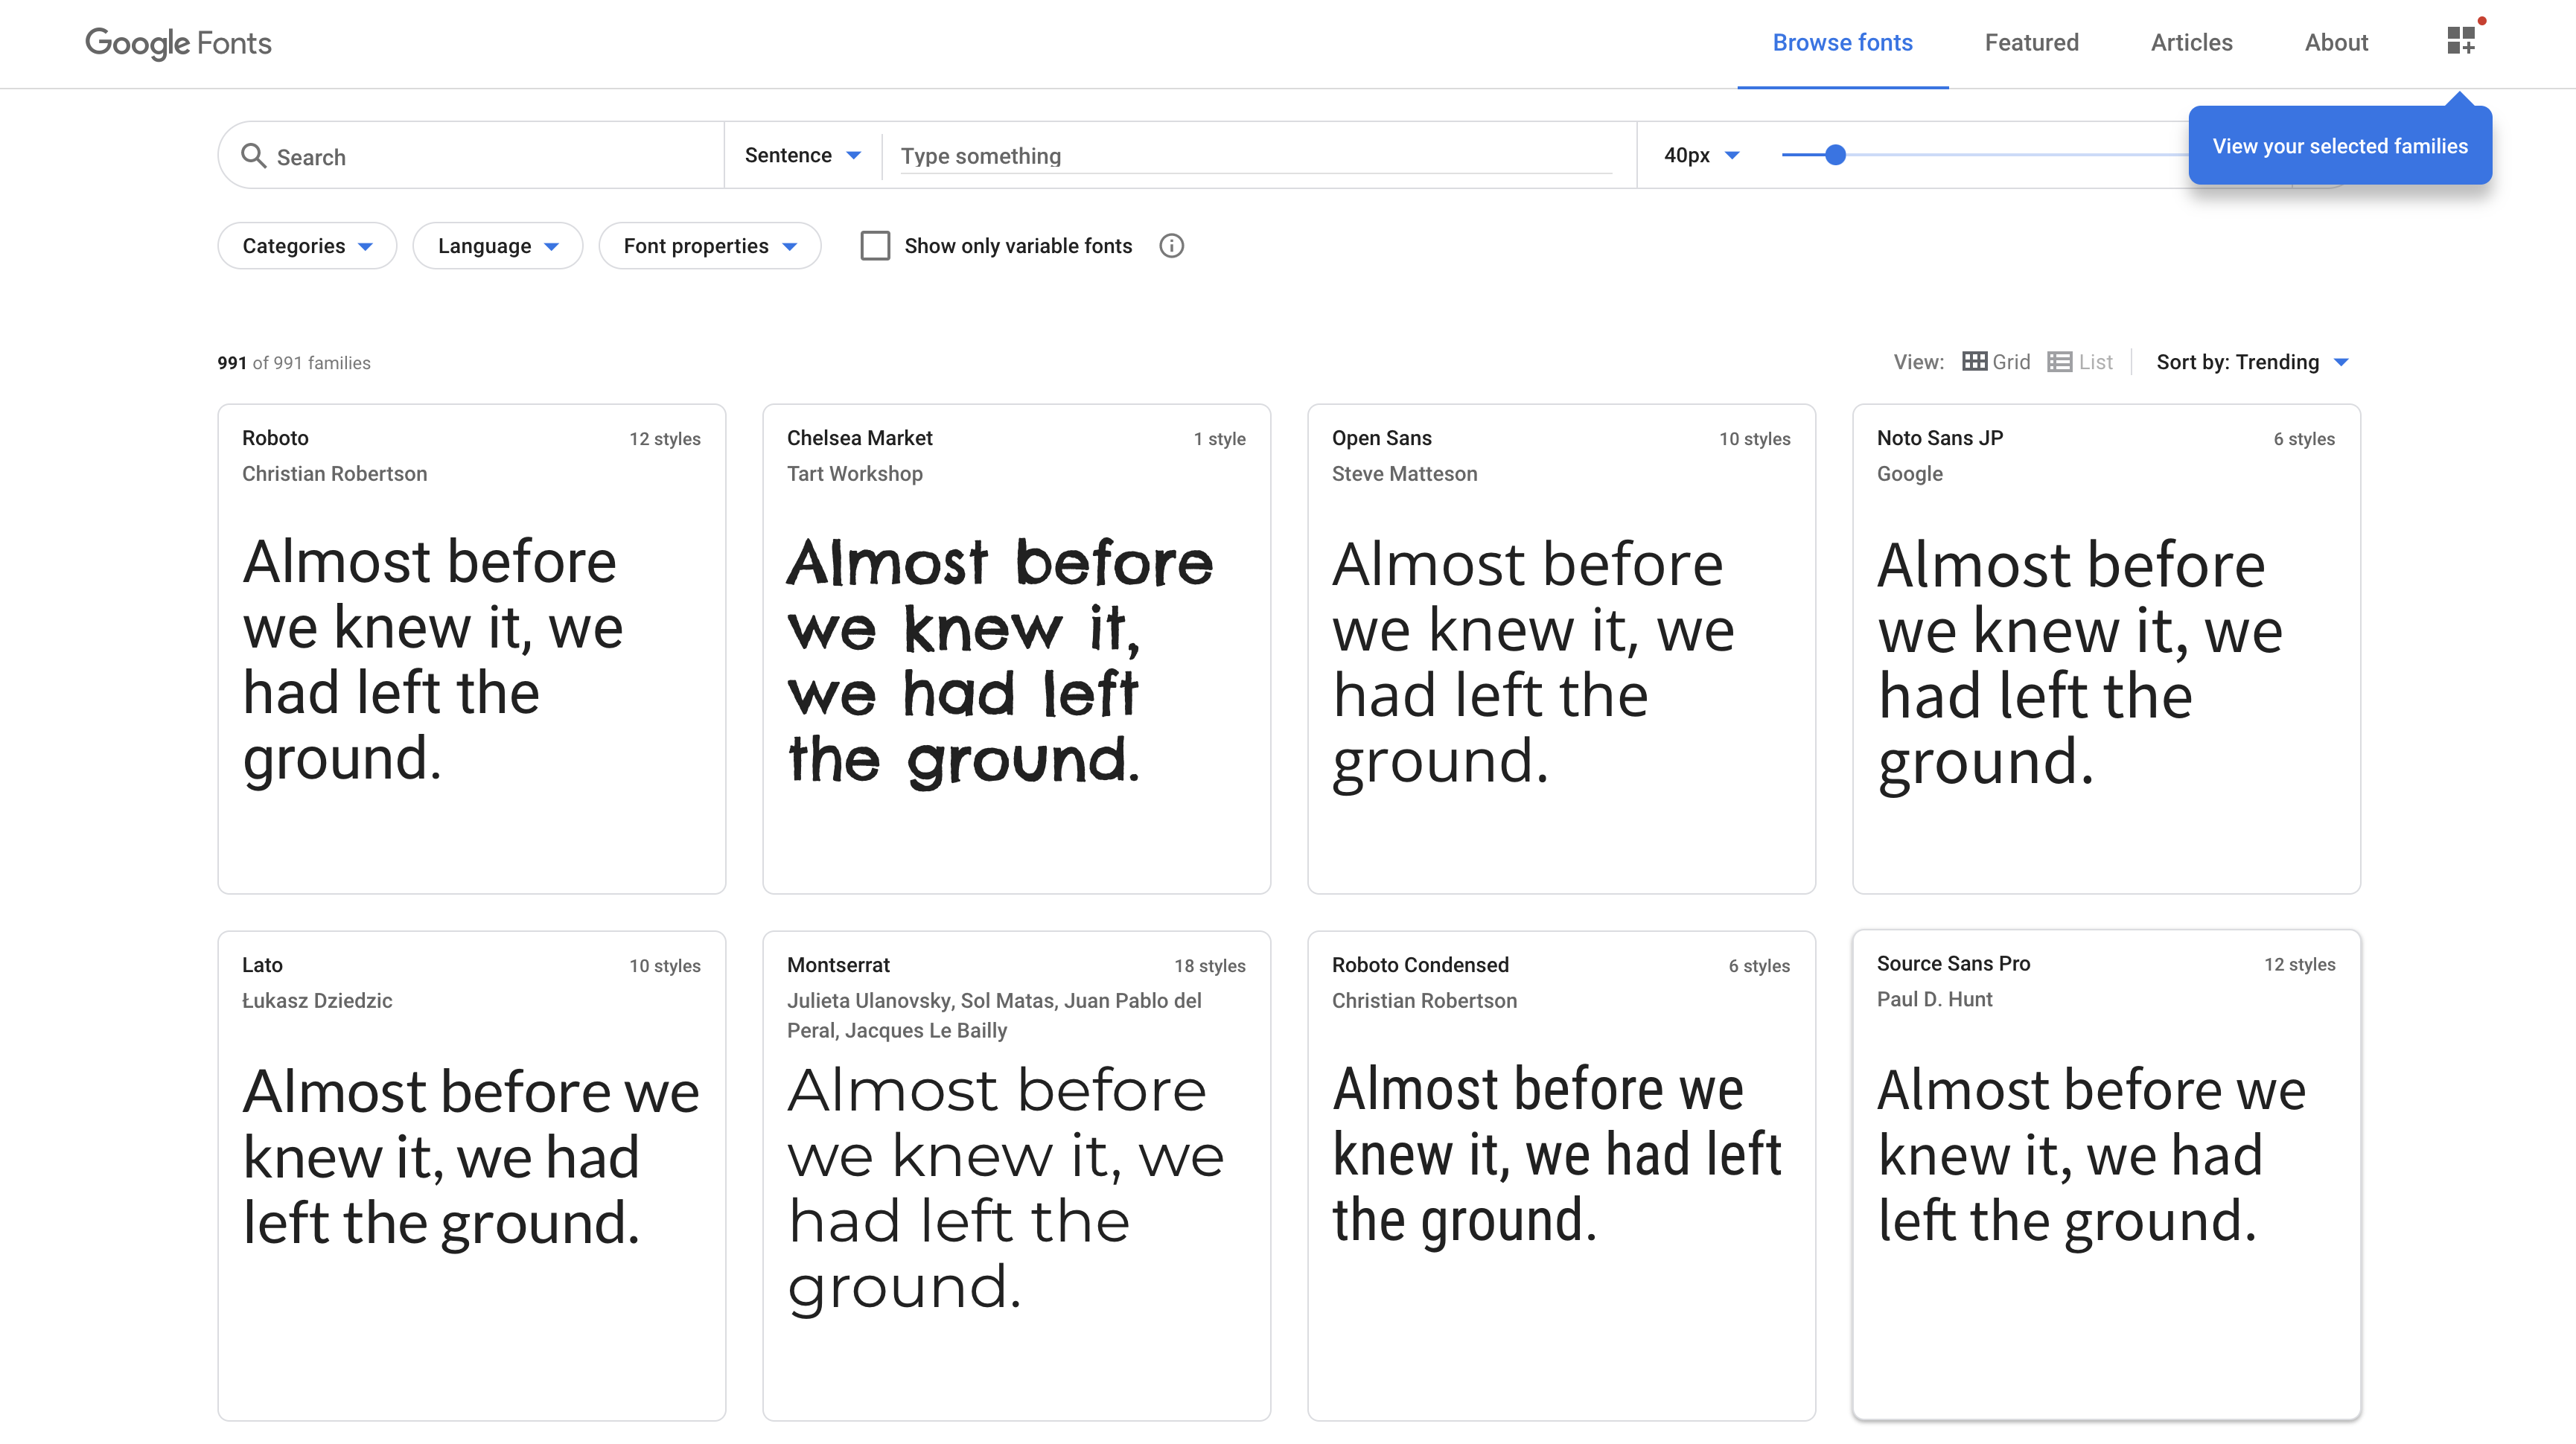The height and width of the screenshot is (1444, 2576).
Task: Open the Categories filter dropdown
Action: point(307,246)
